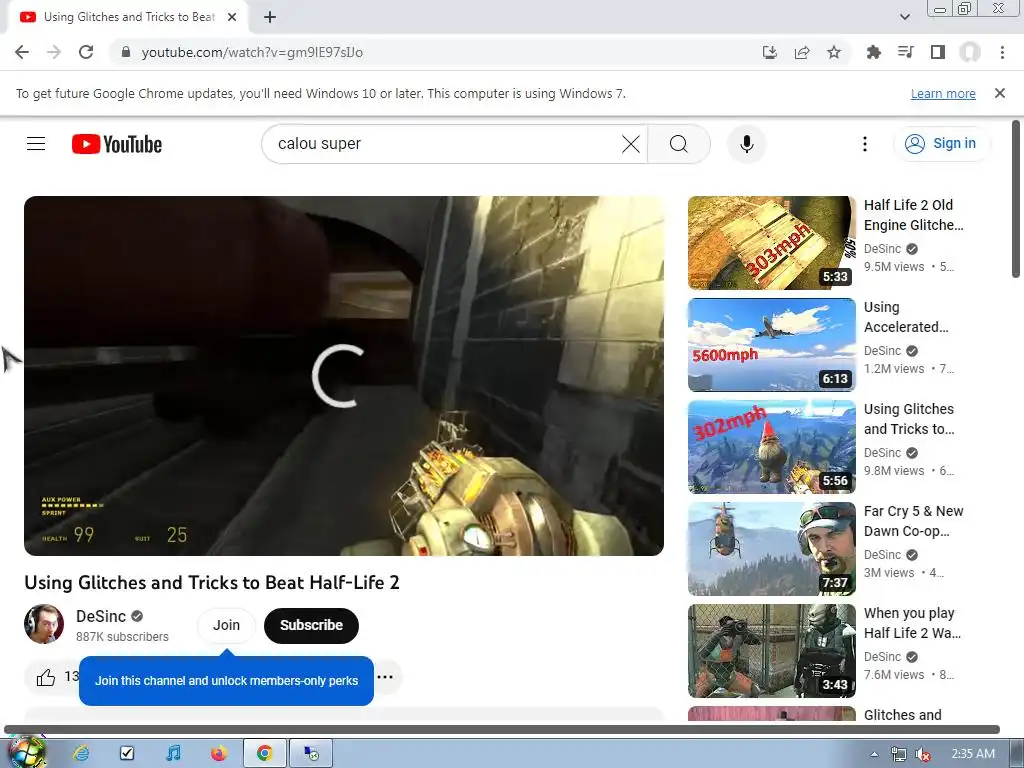Bookmark this page with the star

click(834, 52)
